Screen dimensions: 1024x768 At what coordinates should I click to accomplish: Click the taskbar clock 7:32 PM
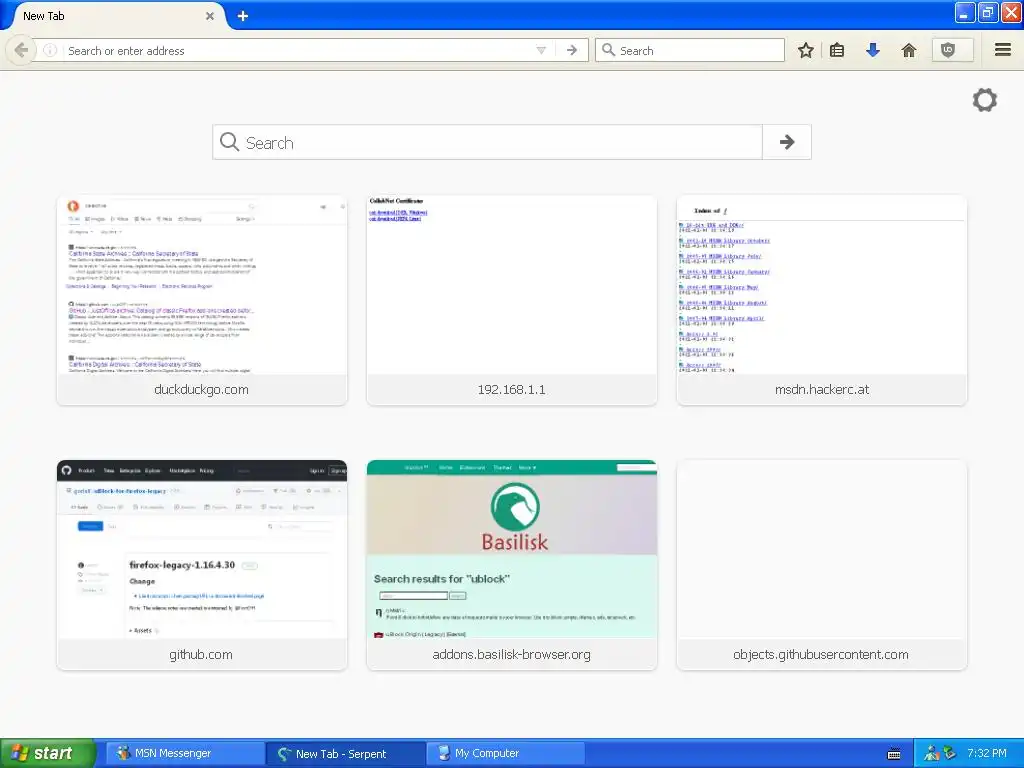tap(987, 754)
